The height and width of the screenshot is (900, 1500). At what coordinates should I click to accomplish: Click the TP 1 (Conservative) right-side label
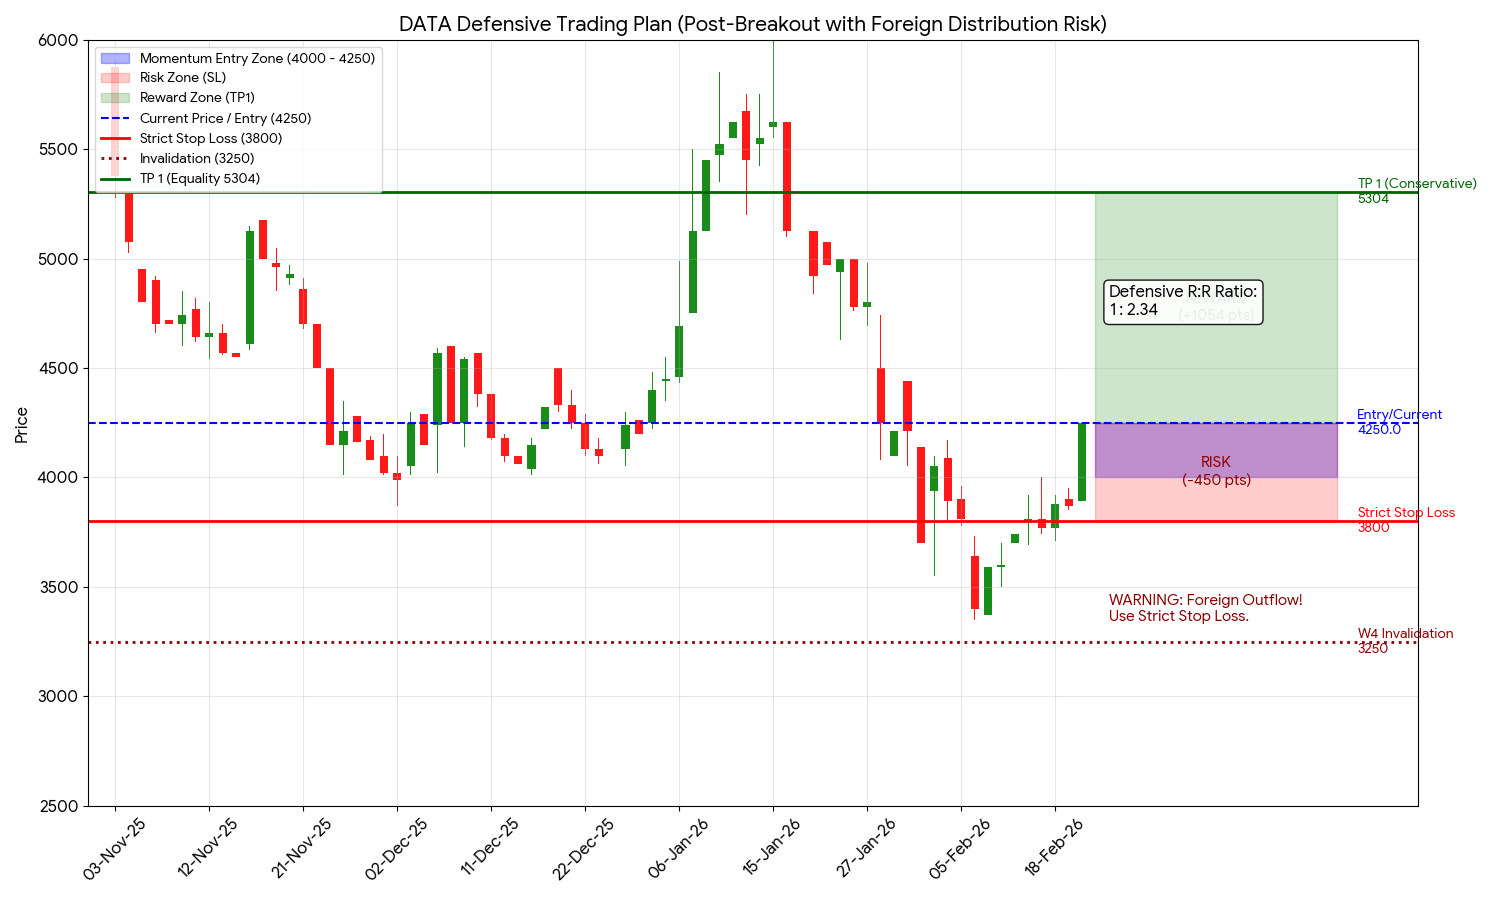[1416, 191]
